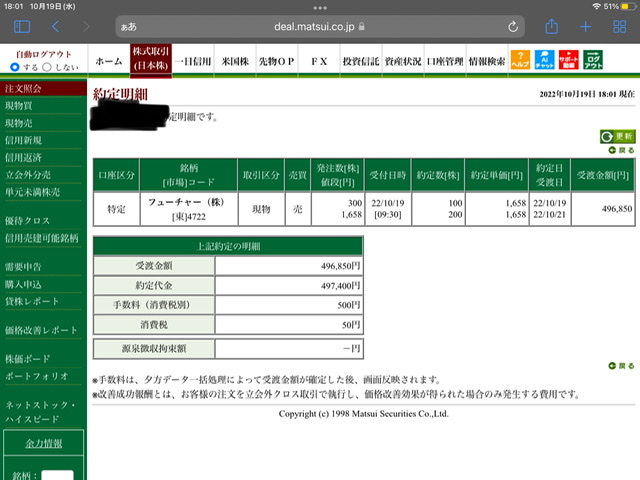
Task: Select 現物売 in the sidebar
Action: (x=19, y=123)
